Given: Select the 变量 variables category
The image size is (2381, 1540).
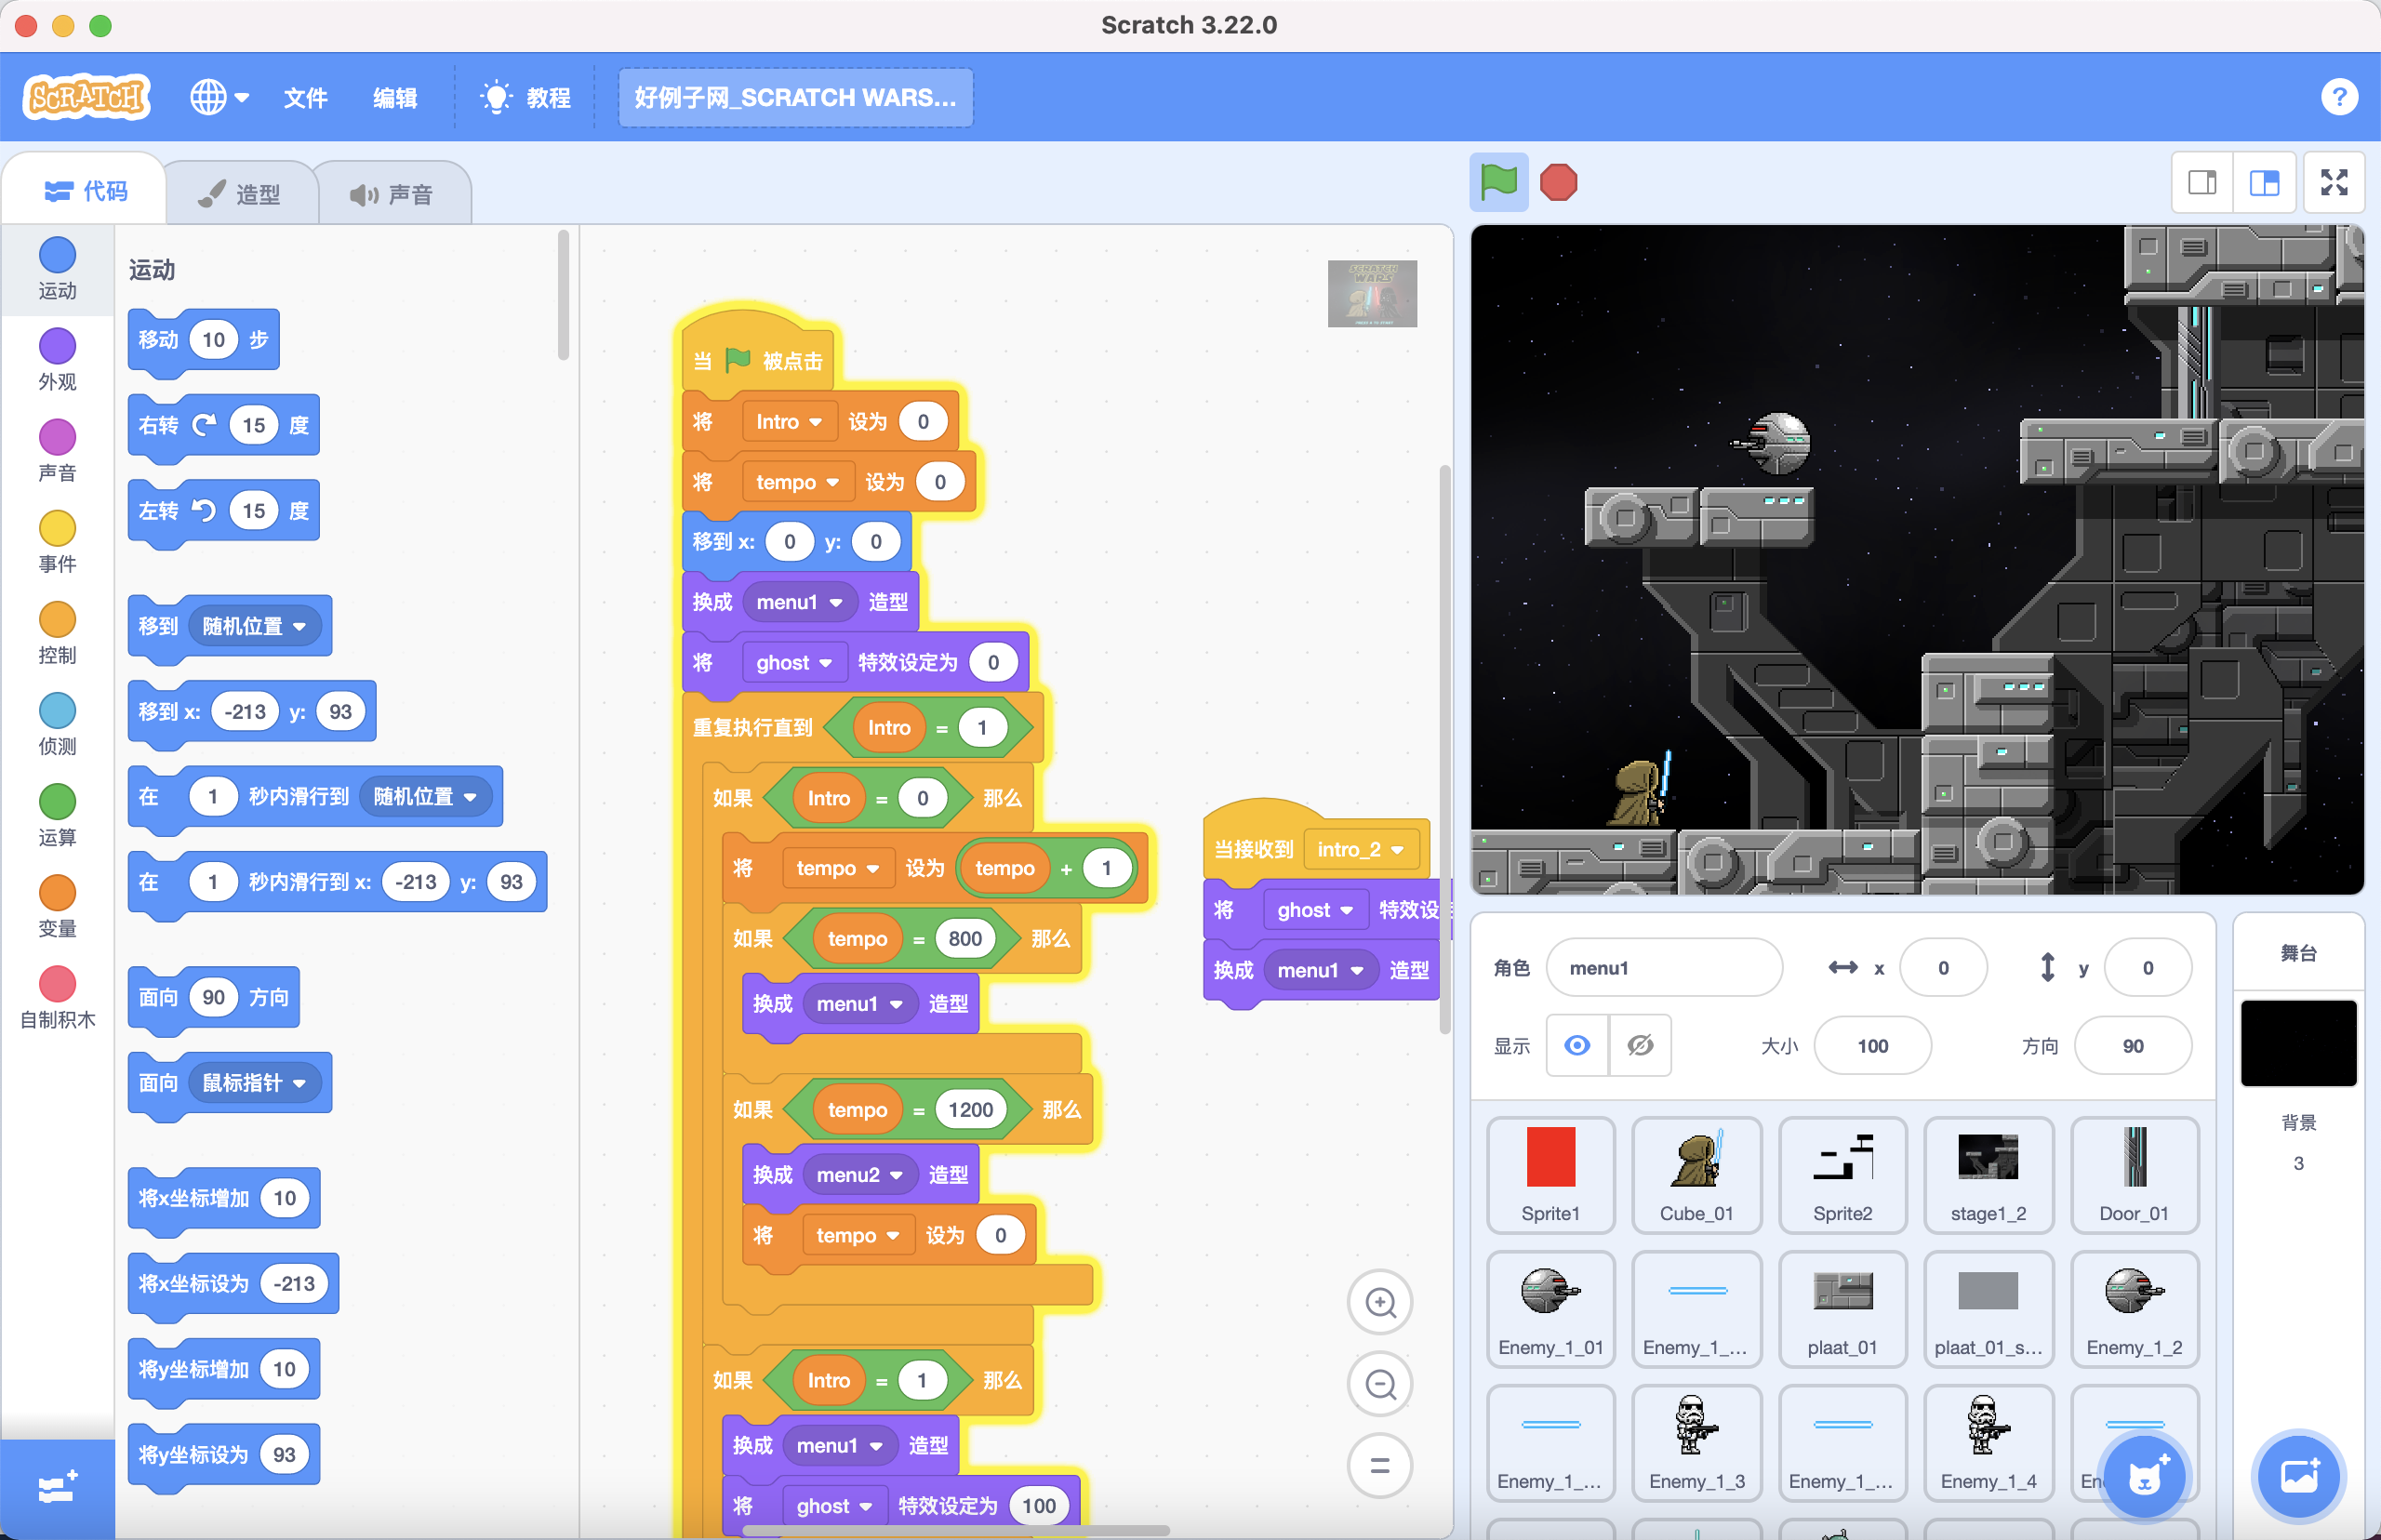Looking at the screenshot, I should [x=57, y=906].
